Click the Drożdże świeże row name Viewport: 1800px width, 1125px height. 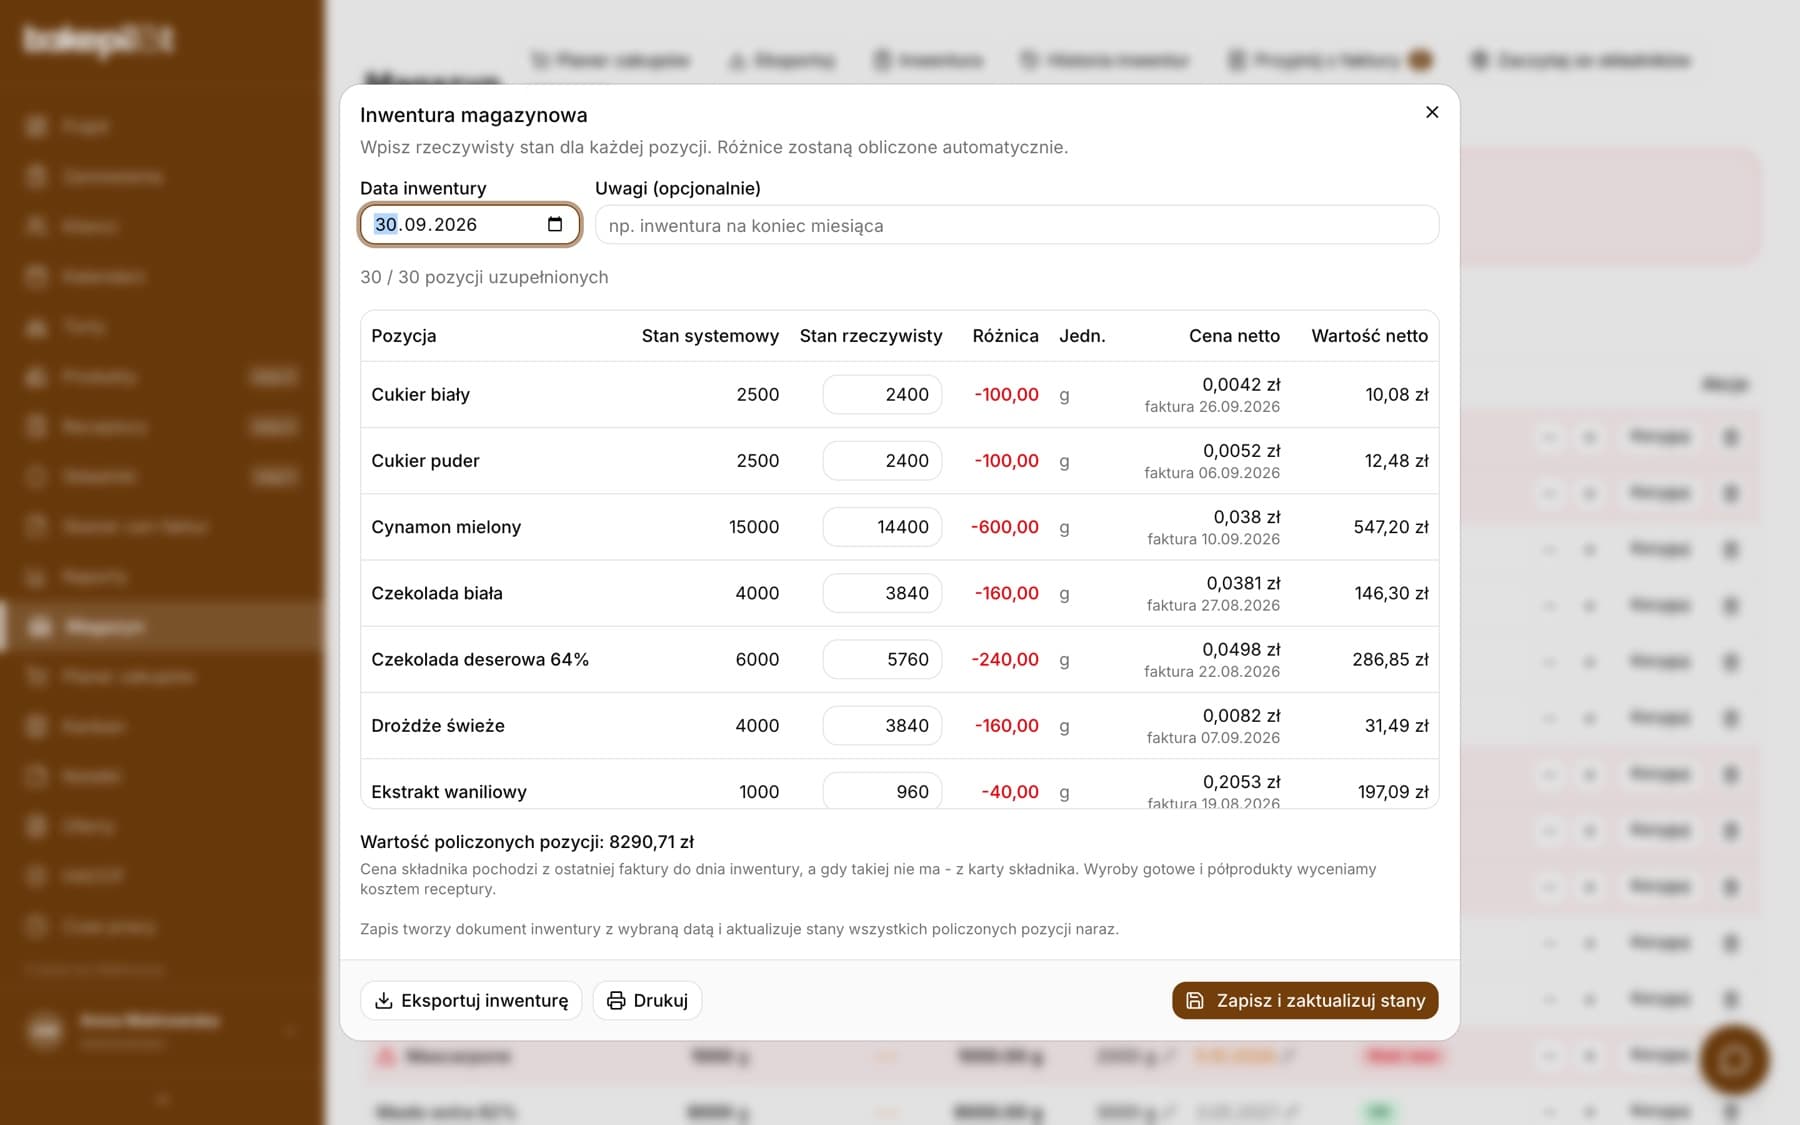point(438,726)
